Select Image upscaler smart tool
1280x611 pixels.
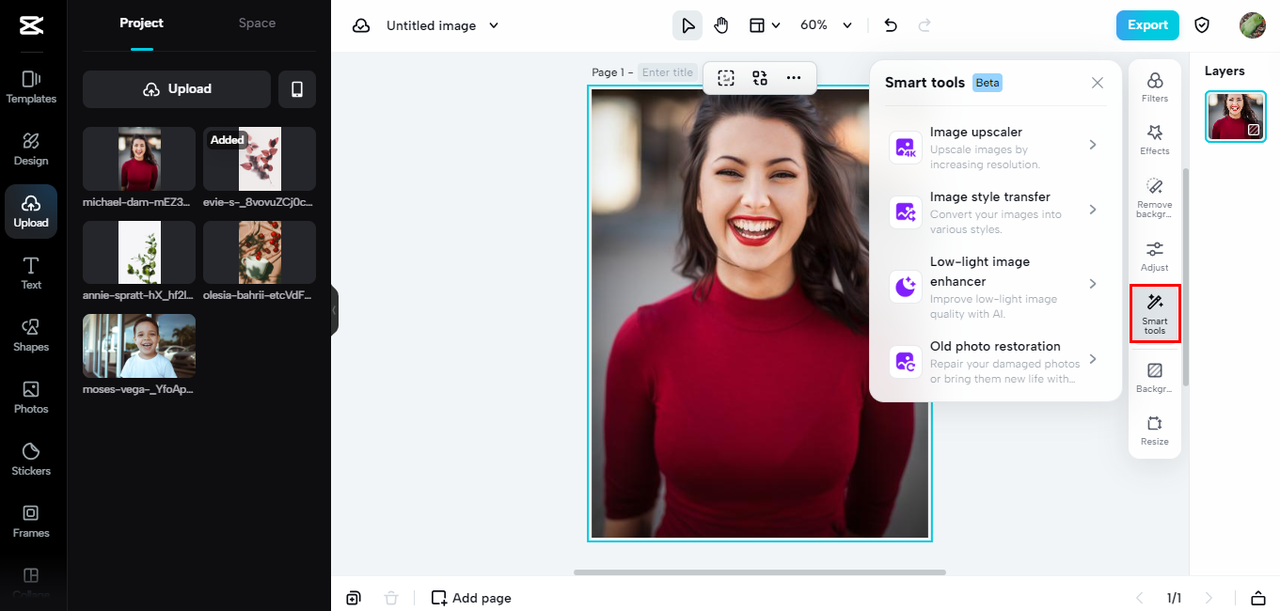[x=995, y=147]
